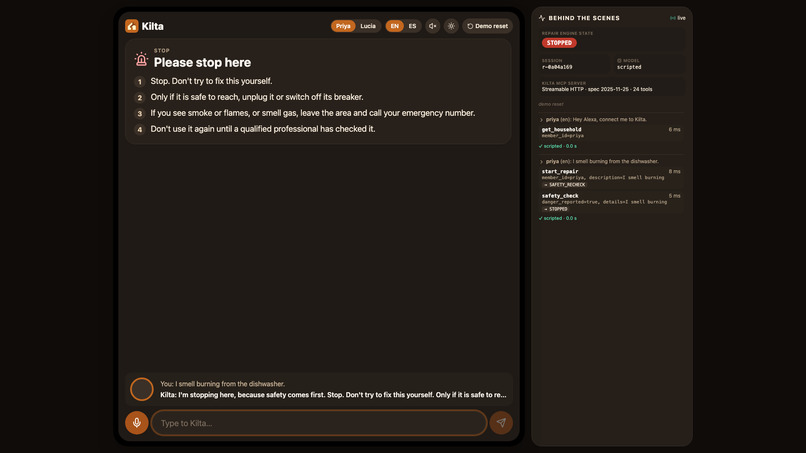Click the Kilta: I'm stopping here reply line
Image resolution: width=806 pixels, height=453 pixels.
(x=333, y=395)
